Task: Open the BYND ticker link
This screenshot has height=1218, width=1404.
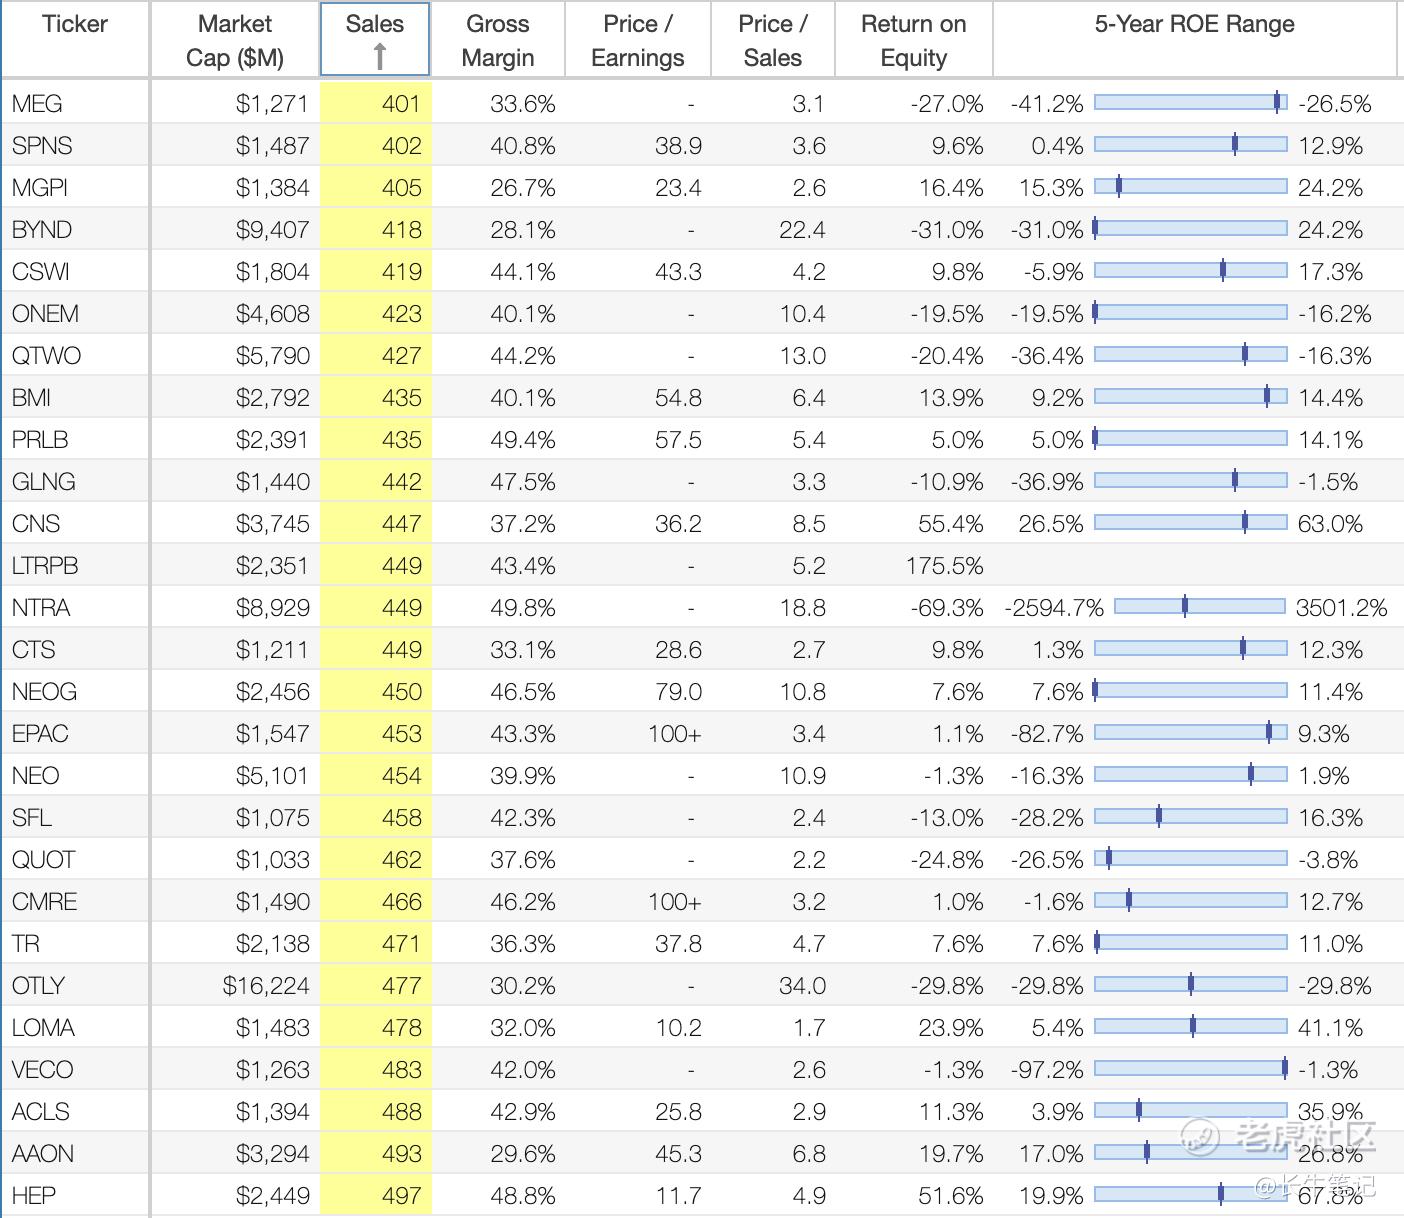Action: [x=42, y=230]
